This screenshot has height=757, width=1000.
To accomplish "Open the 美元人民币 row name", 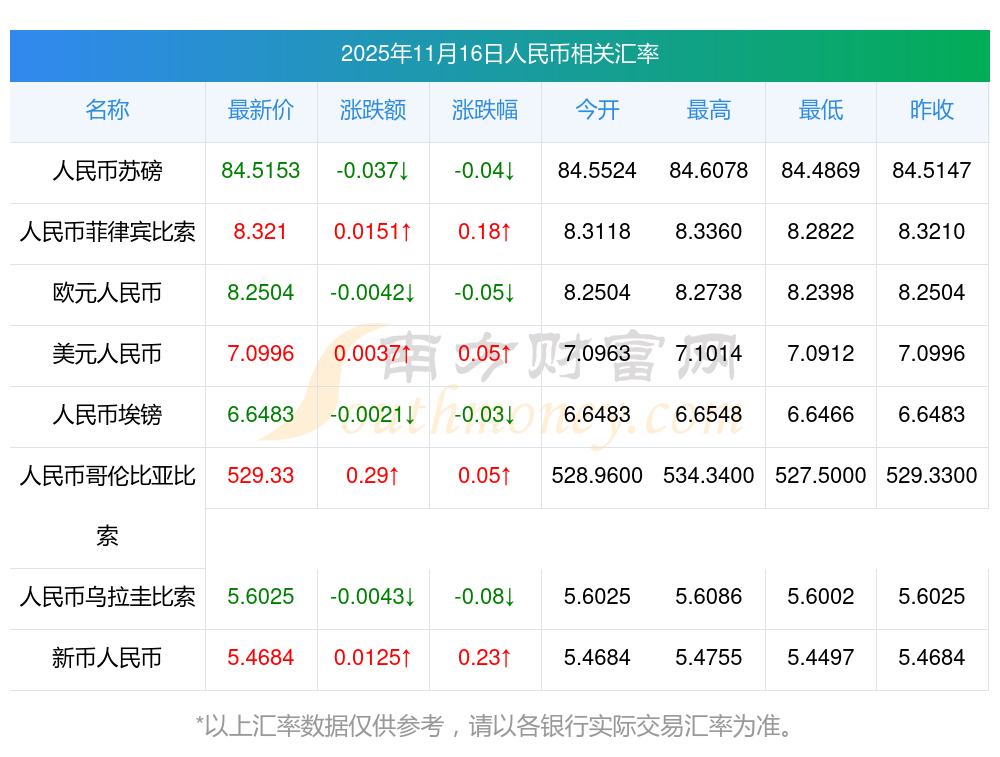I will (x=107, y=354).
